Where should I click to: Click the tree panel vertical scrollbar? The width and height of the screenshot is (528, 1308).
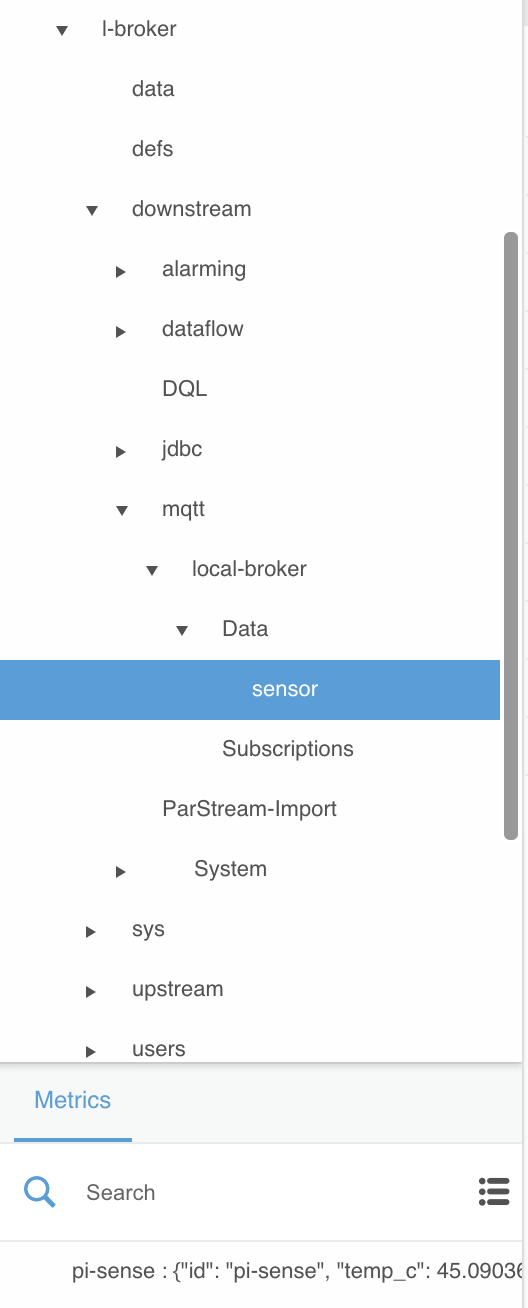pos(511,536)
